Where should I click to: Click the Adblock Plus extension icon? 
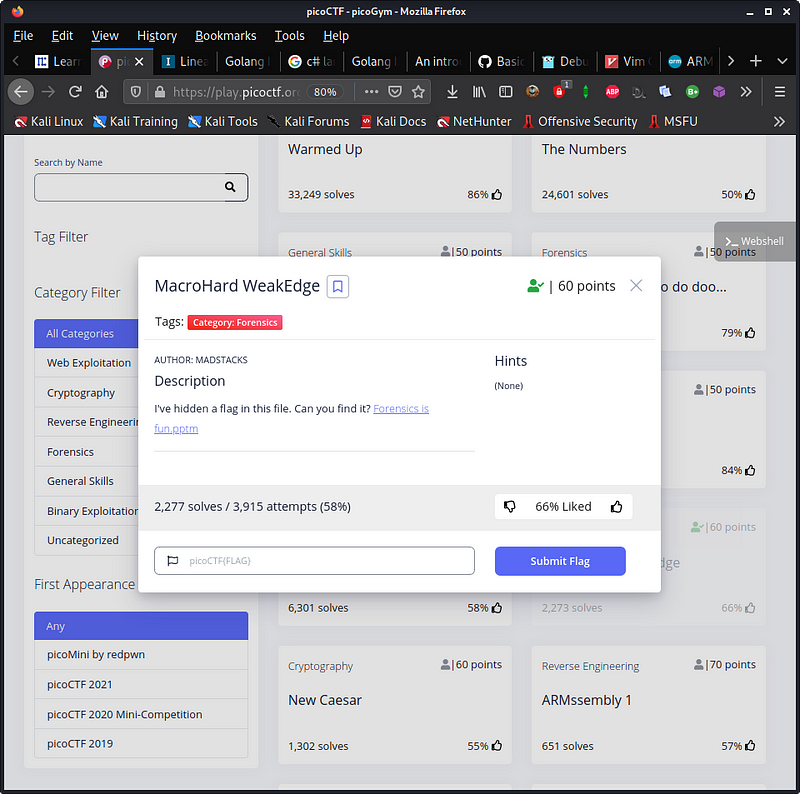(613, 91)
